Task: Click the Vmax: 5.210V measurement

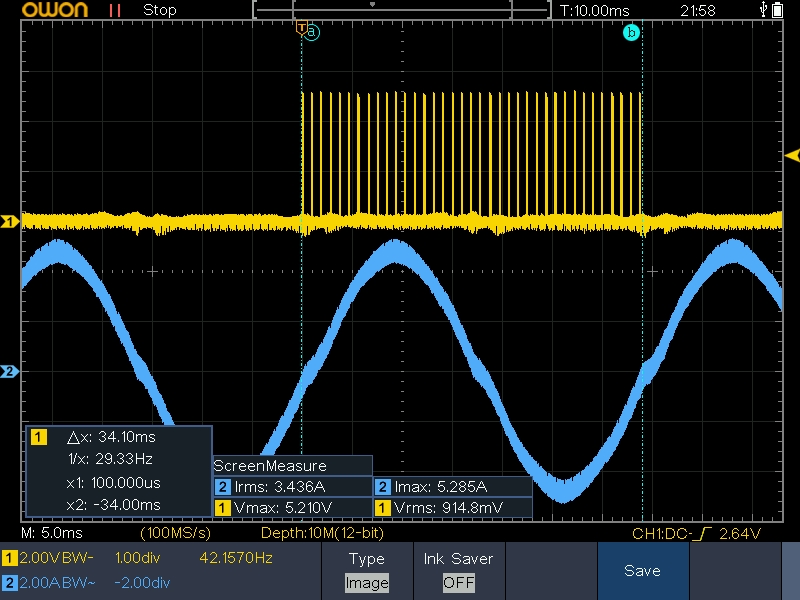Action: (283, 508)
